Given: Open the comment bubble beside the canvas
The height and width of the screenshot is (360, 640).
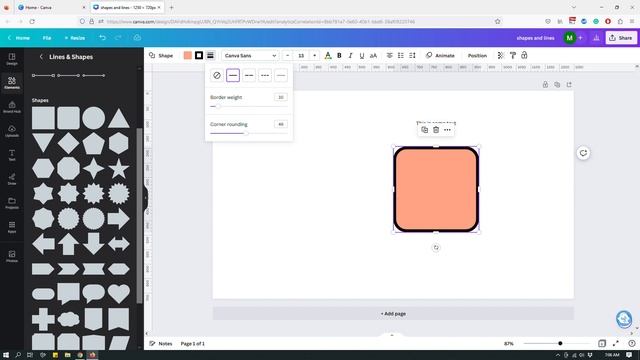Looking at the screenshot, I should pyautogui.click(x=583, y=153).
